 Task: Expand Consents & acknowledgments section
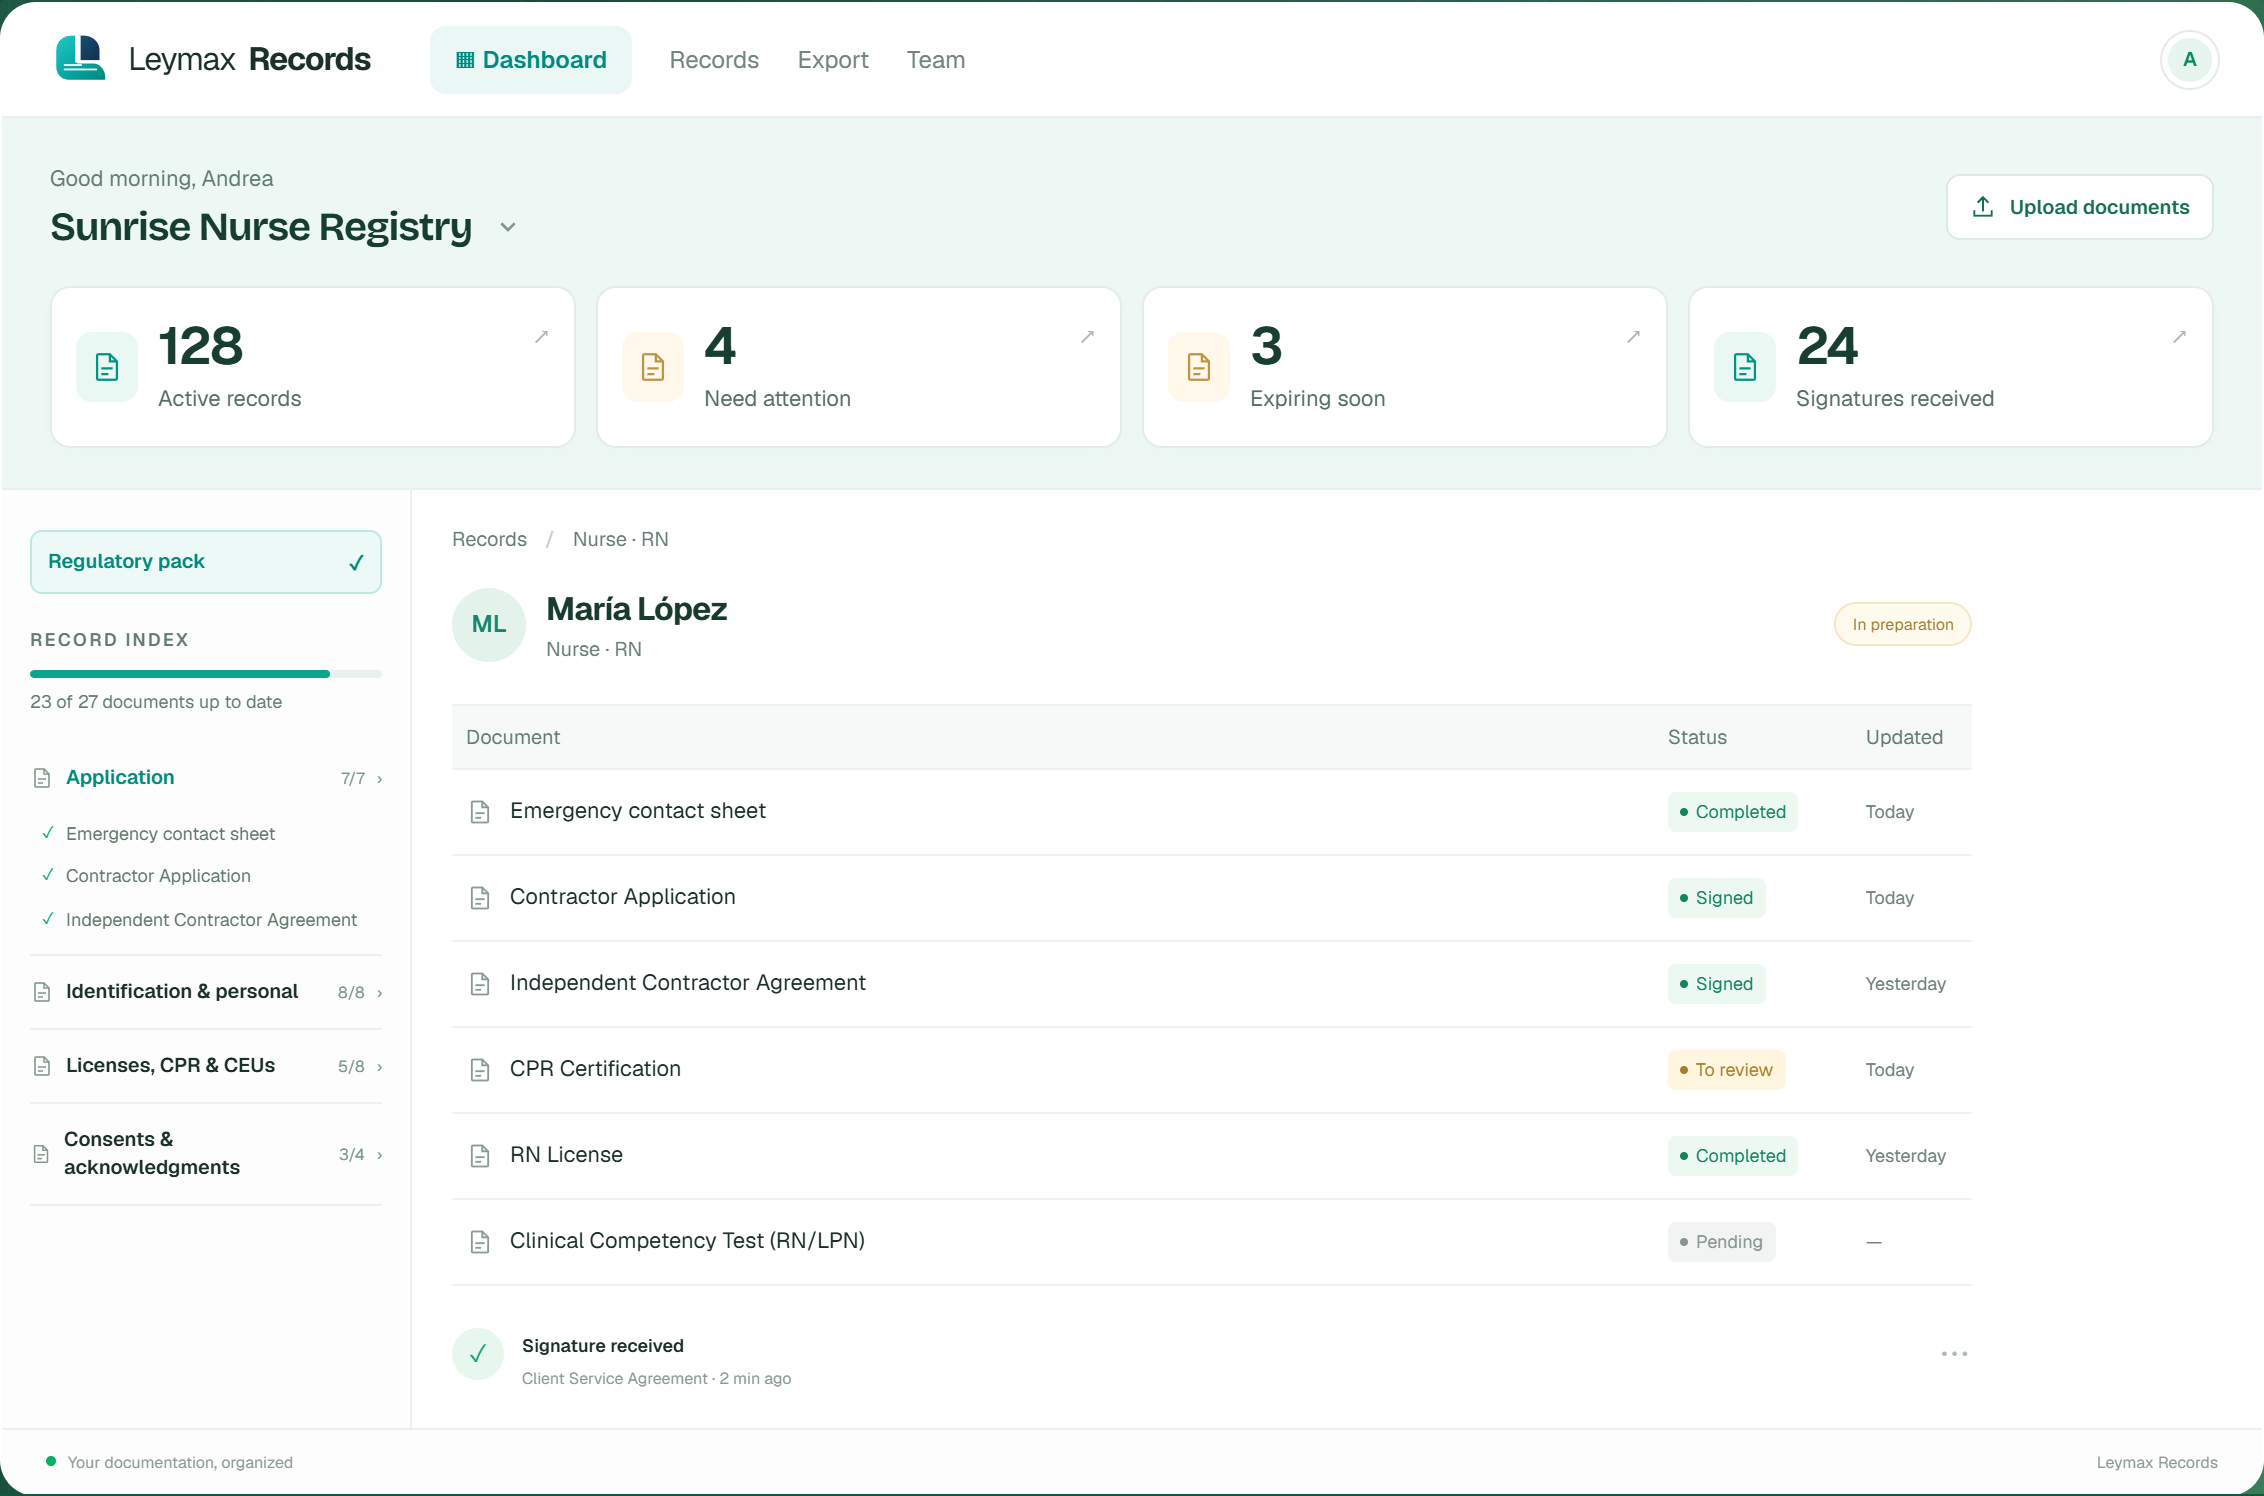pyautogui.click(x=207, y=1154)
